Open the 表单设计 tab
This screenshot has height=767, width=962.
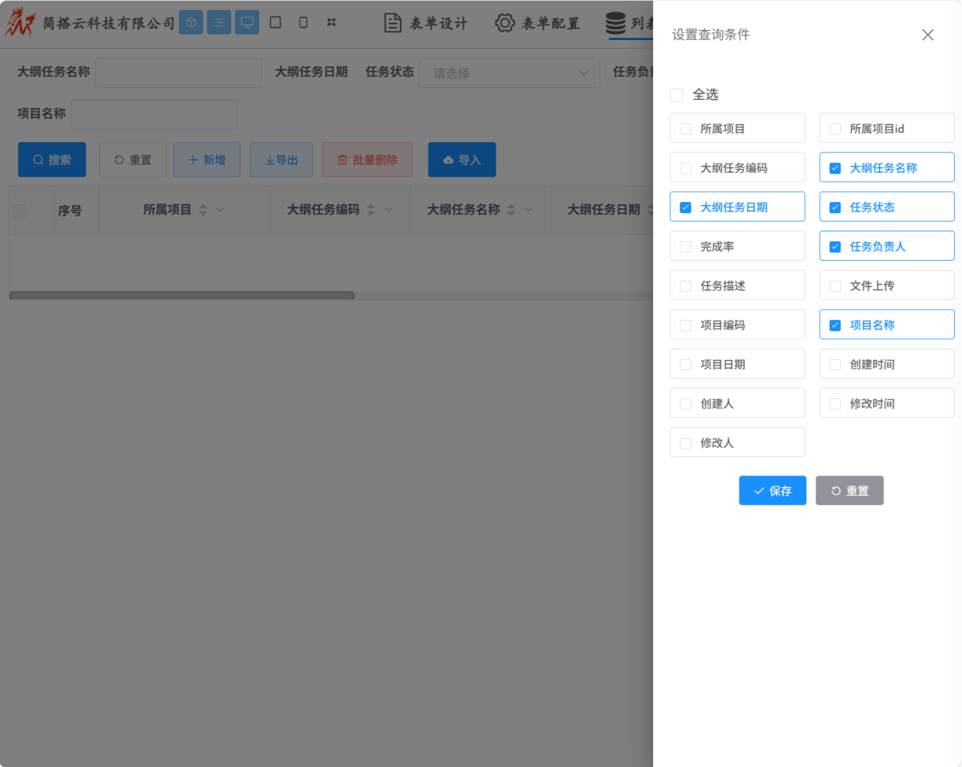[426, 23]
